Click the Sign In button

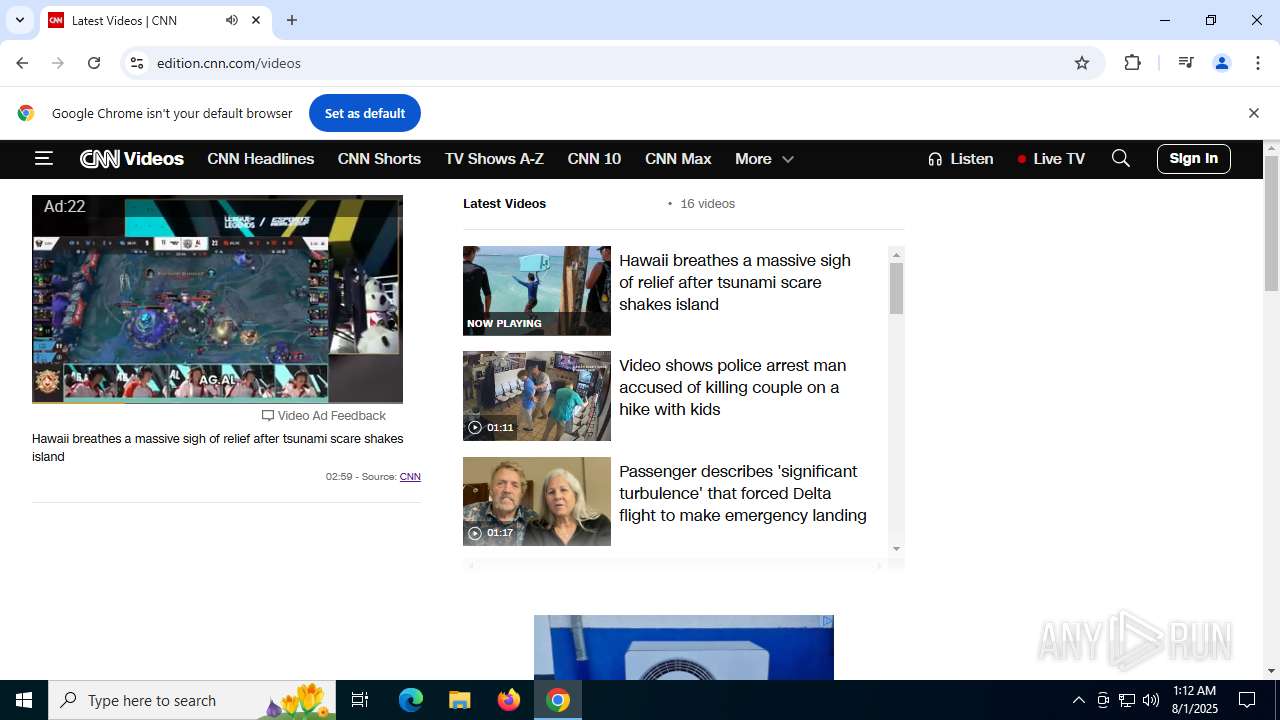1194,158
